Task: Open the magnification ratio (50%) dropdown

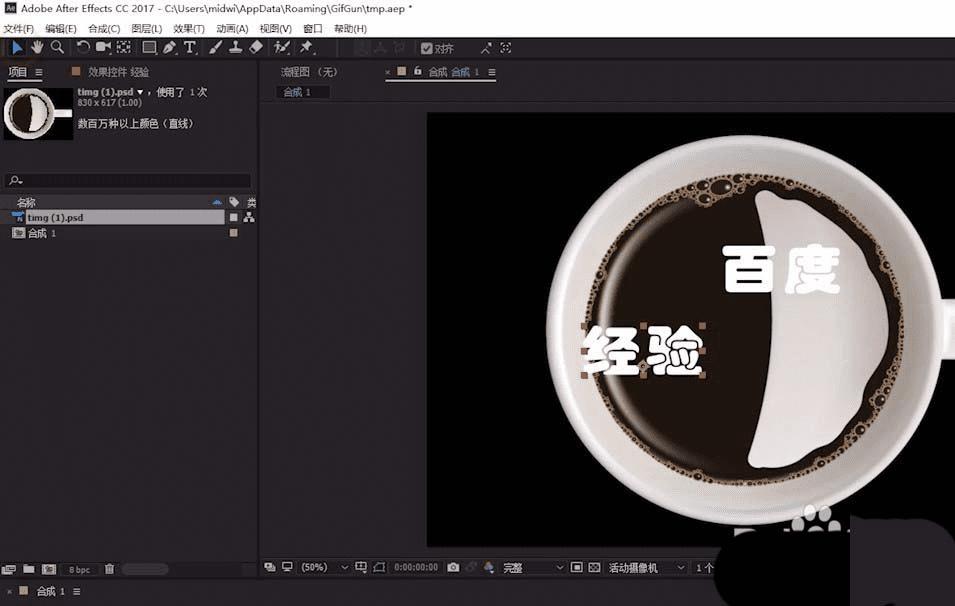Action: pos(325,567)
